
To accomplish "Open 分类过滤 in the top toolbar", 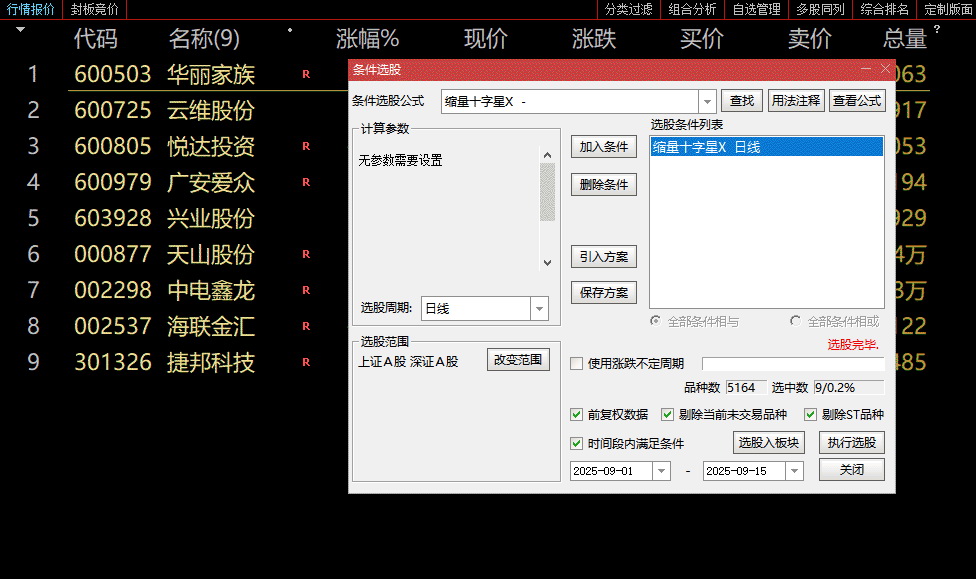I will coord(620,9).
